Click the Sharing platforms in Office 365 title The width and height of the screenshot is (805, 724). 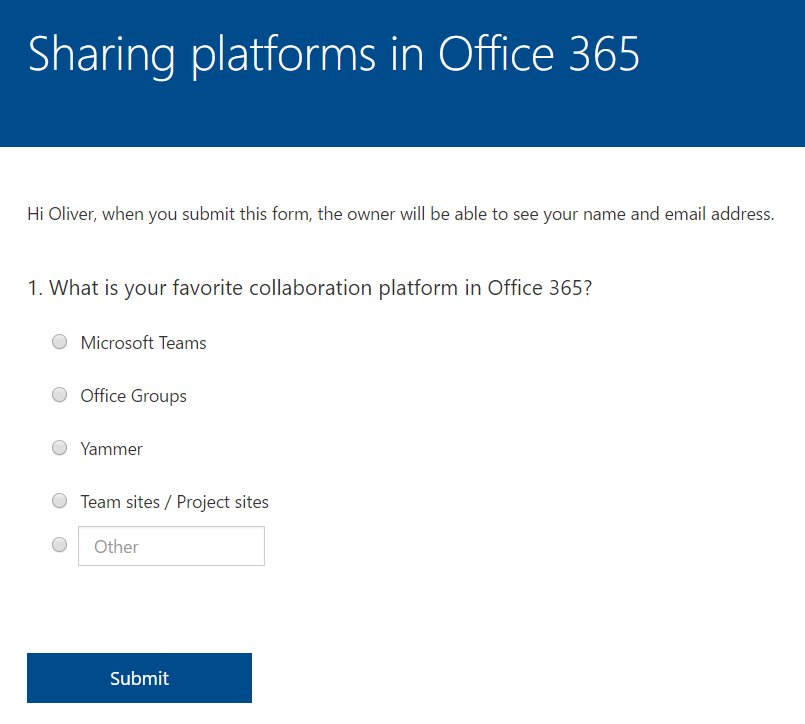[334, 55]
